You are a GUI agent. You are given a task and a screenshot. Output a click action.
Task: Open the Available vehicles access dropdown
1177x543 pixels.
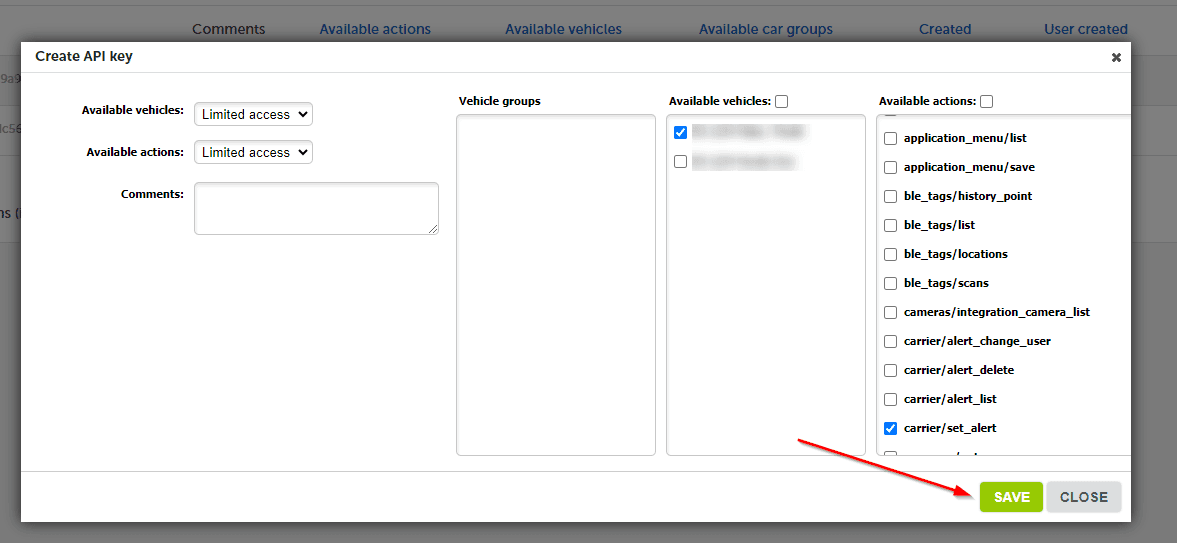(x=253, y=115)
